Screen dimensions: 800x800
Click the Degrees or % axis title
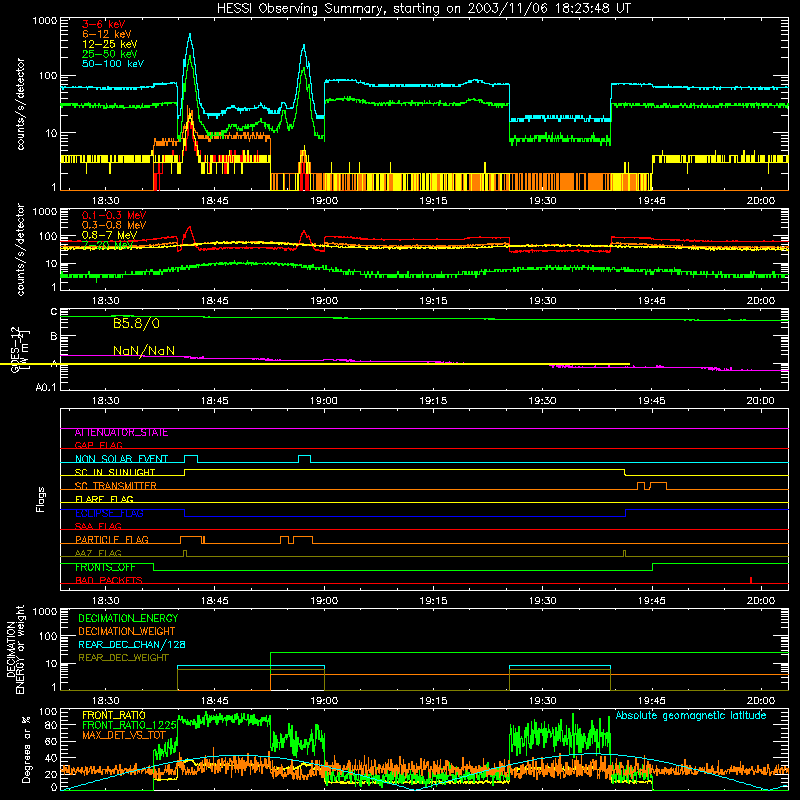[x=26, y=749]
